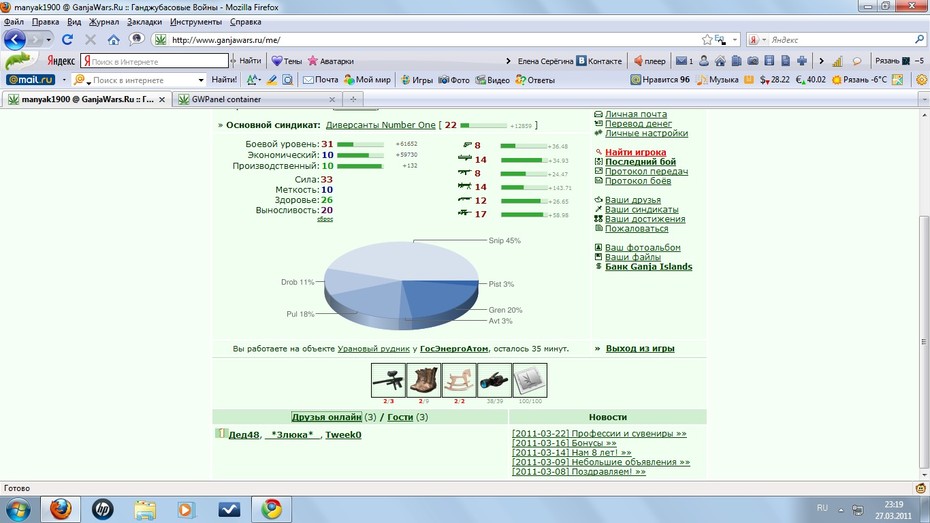Open the Правка menu

(45, 22)
